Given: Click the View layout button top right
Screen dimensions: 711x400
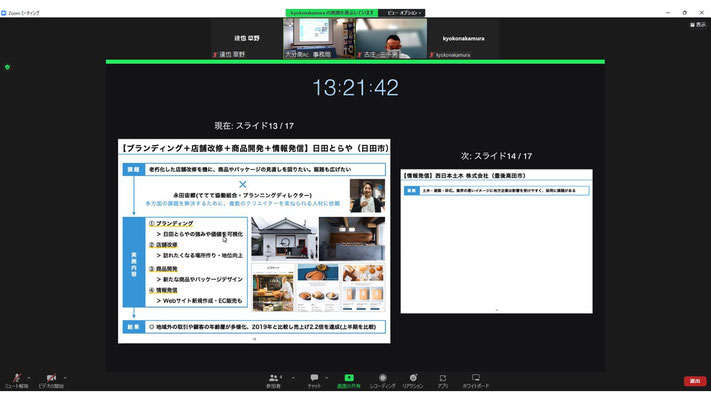Looking at the screenshot, I should coord(698,24).
